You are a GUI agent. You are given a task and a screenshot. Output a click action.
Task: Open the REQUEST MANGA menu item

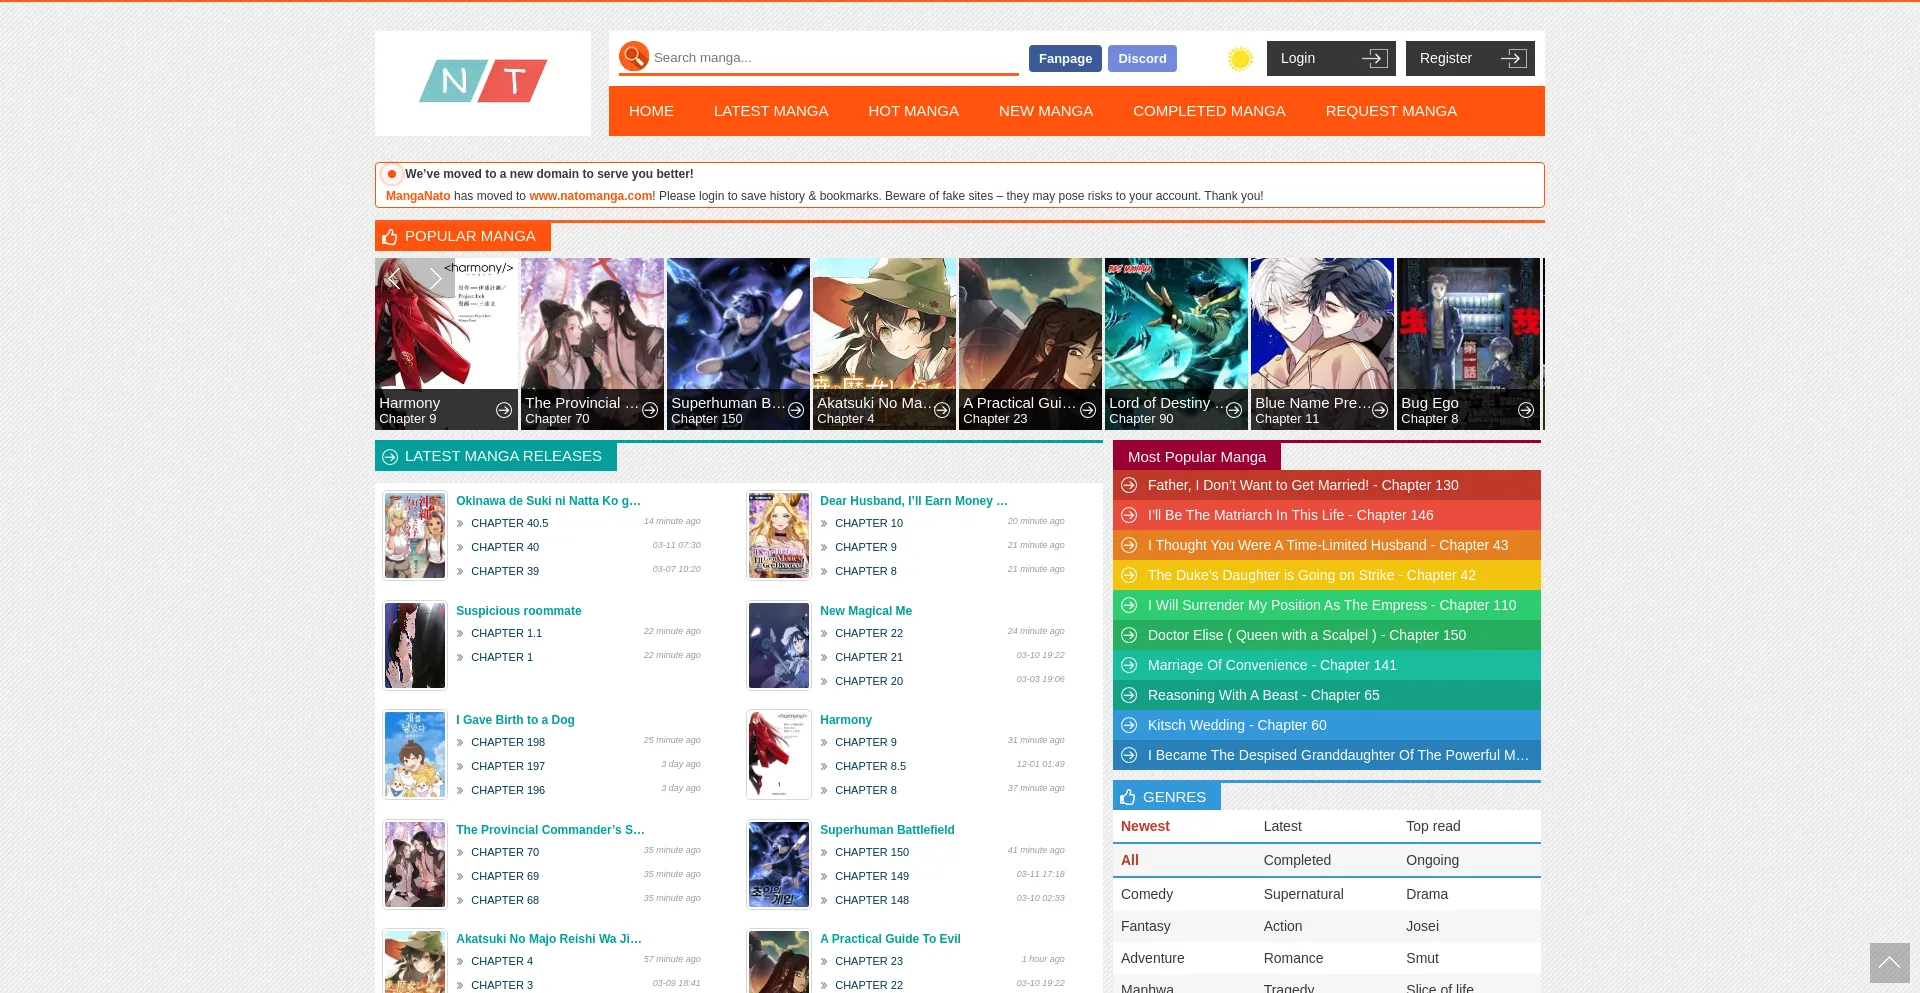coord(1391,111)
